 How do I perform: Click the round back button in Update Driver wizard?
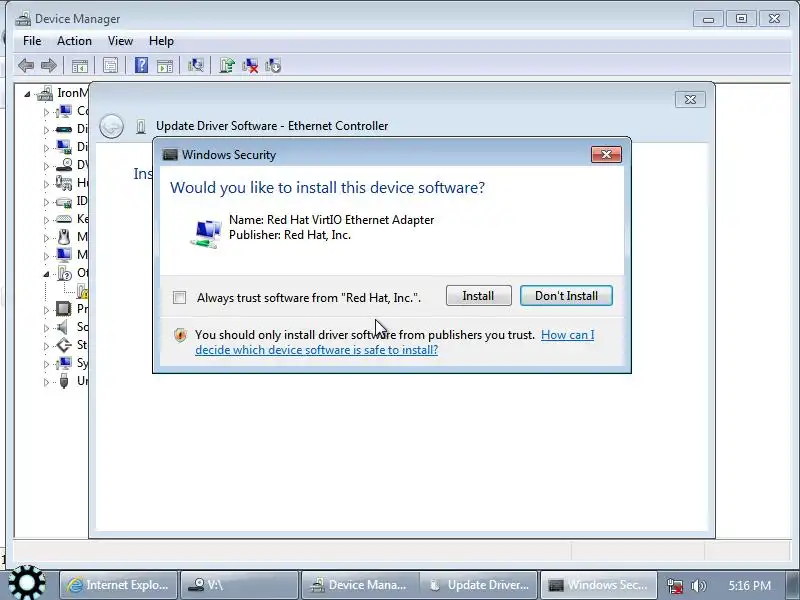tap(111, 126)
